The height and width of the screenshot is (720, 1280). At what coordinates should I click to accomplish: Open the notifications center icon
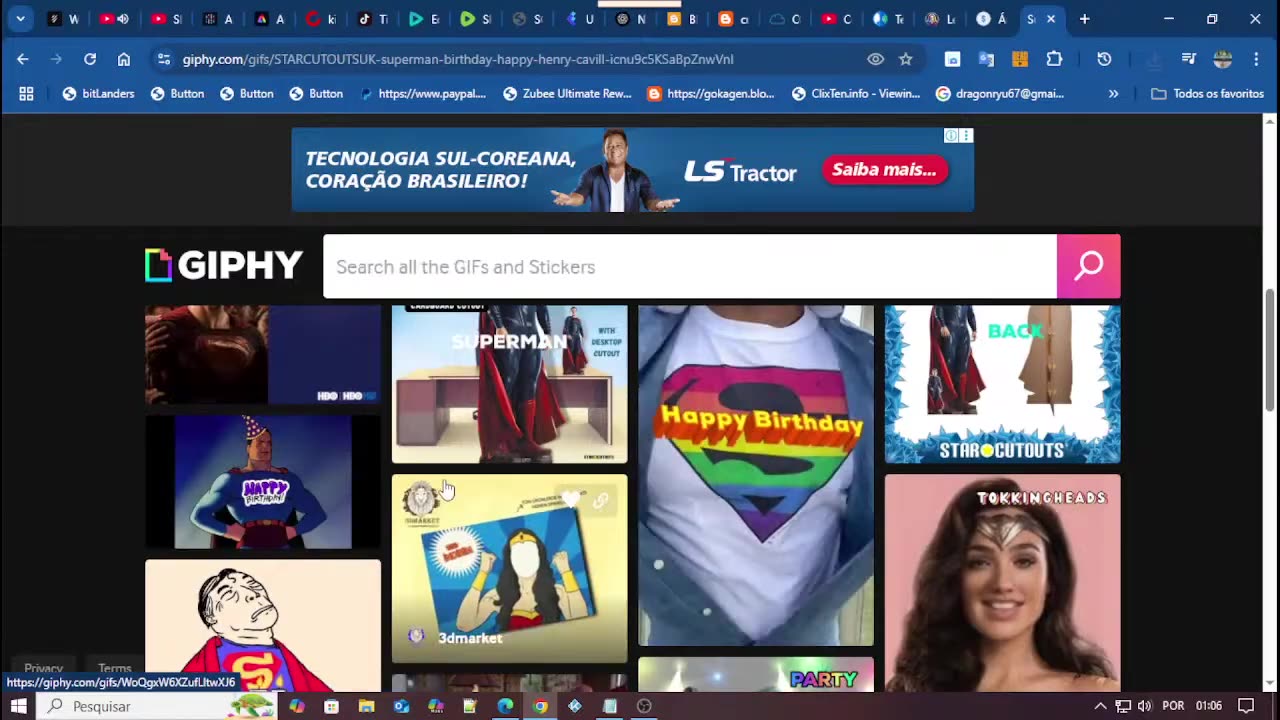pos(1246,706)
